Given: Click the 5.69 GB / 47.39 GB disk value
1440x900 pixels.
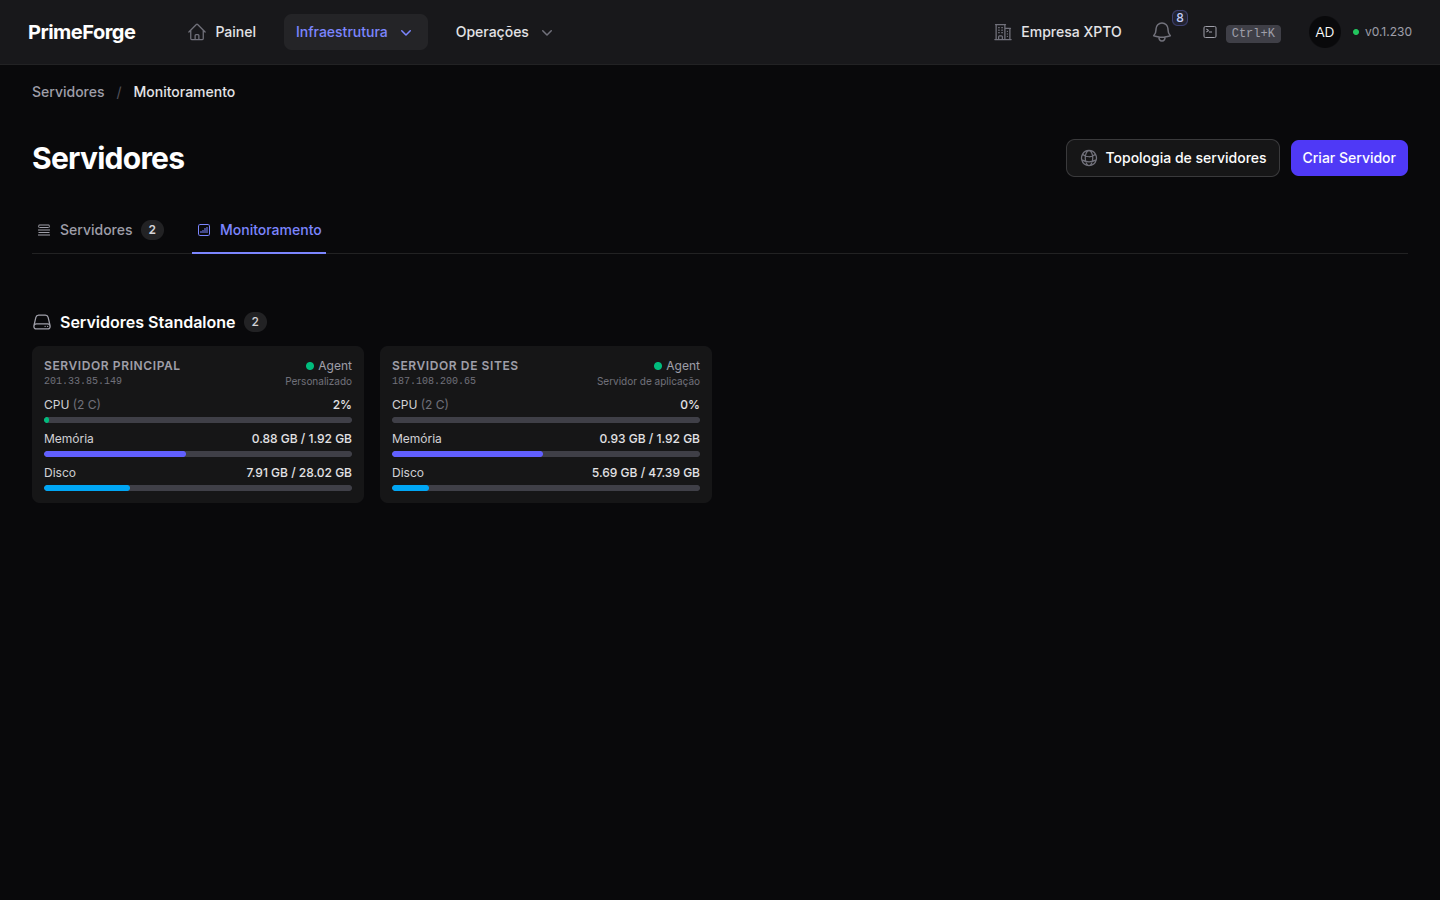Looking at the screenshot, I should (646, 473).
